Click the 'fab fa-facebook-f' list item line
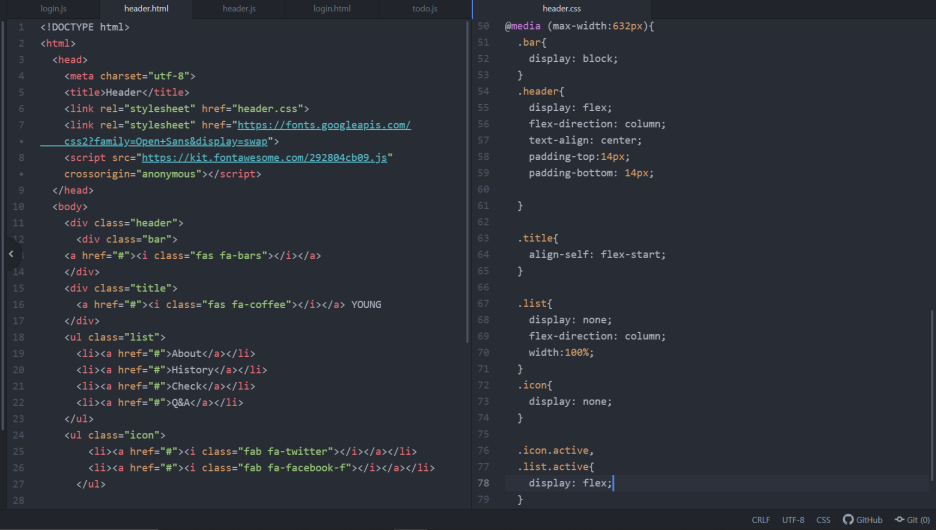Screen dimensions: 936x530 261,468
